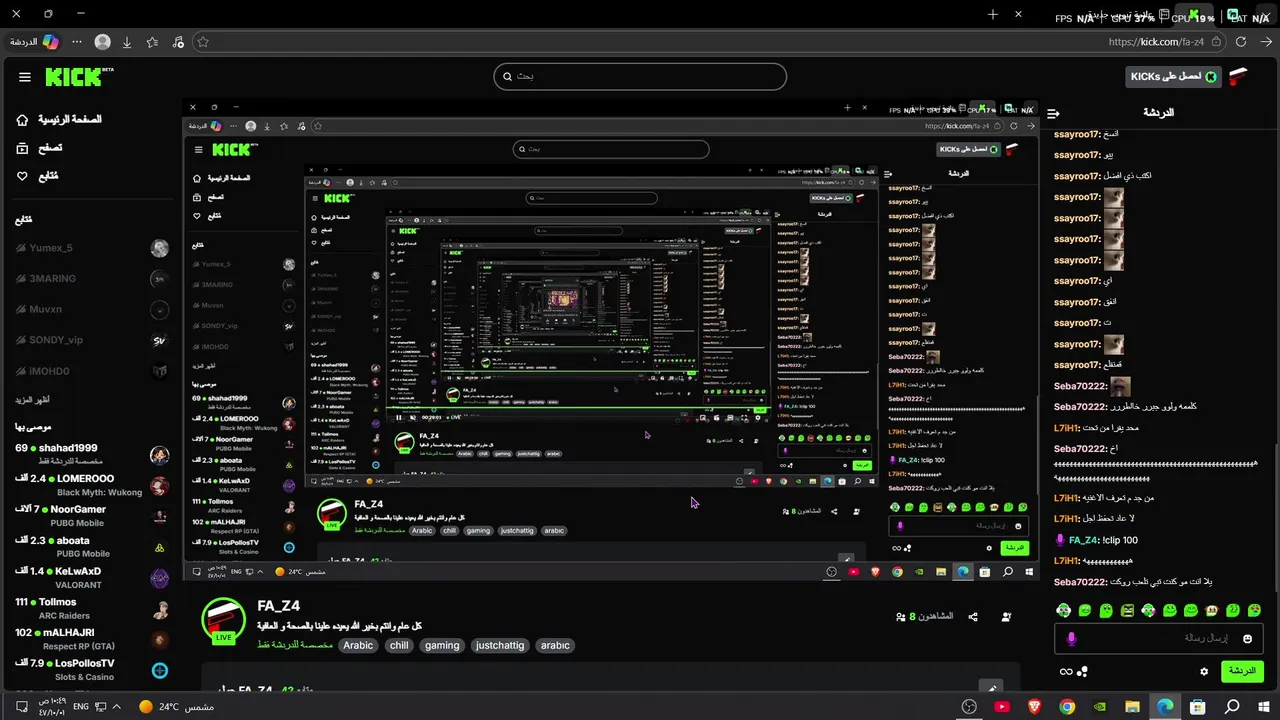1280x720 pixels.
Task: Open File Explorer from taskbar
Action: coord(1133,707)
